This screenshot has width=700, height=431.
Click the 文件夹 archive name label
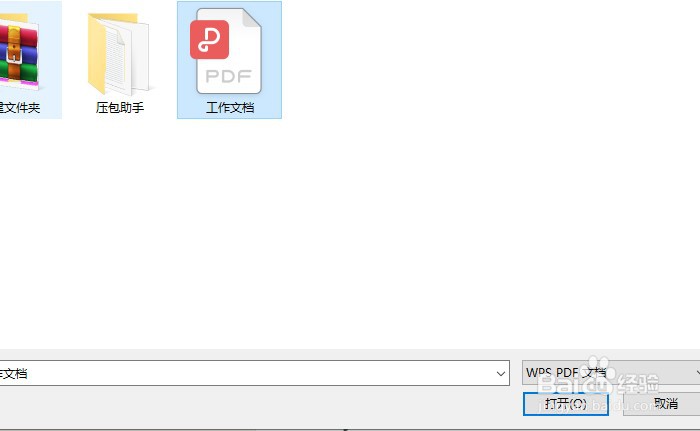tap(20, 108)
